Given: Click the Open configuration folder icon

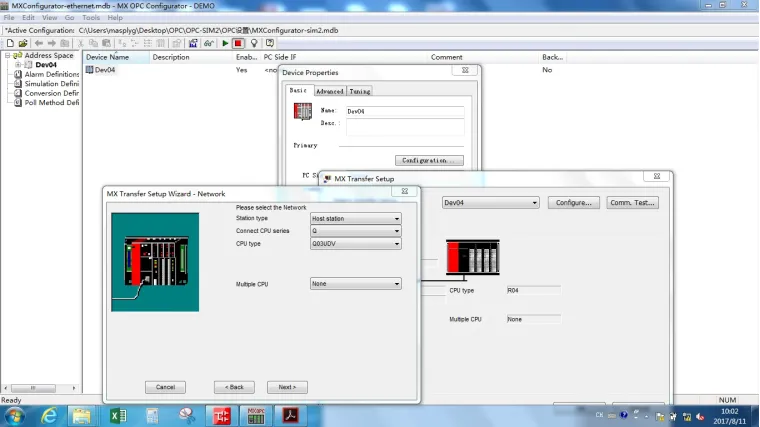Looking at the screenshot, I should pos(23,43).
